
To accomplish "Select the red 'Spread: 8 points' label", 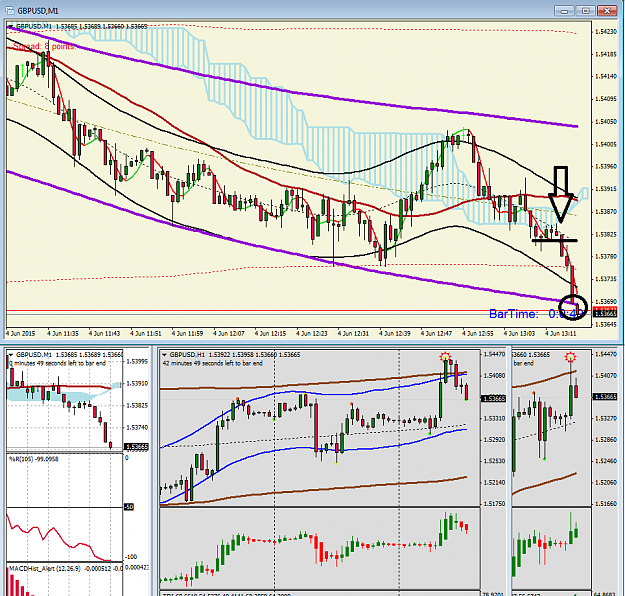I will coord(43,47).
